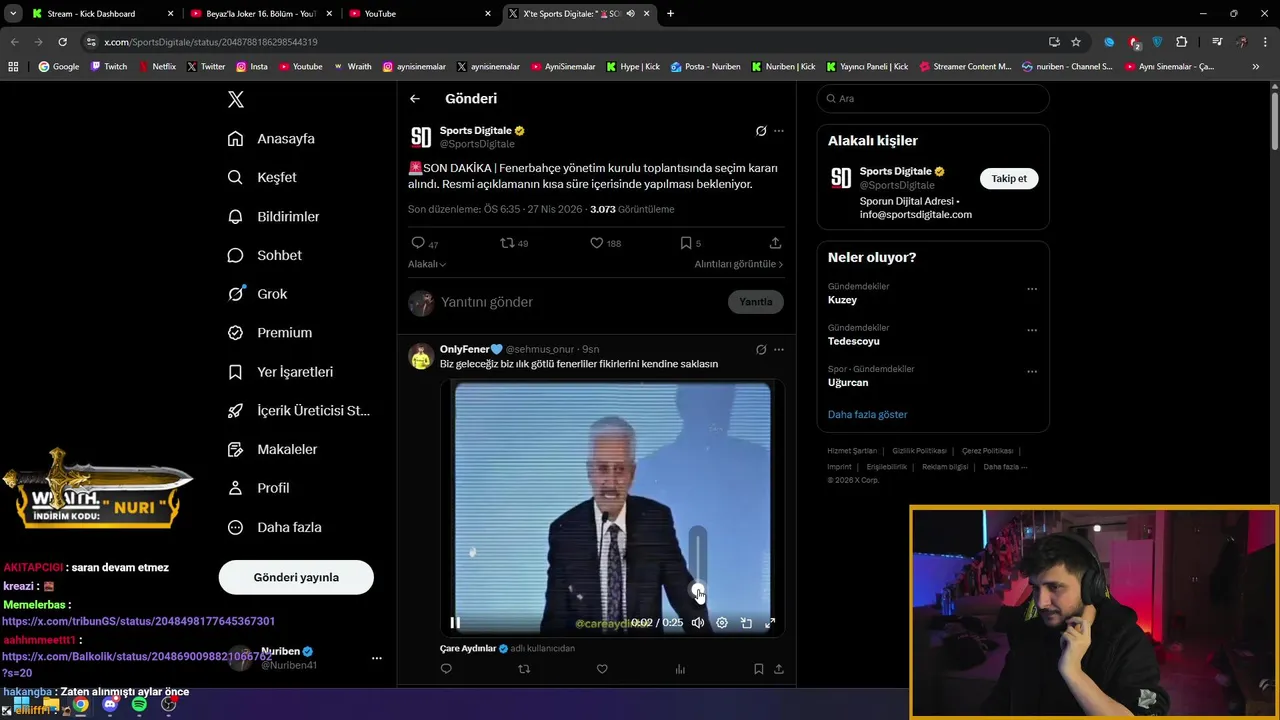
Task: Open Makaleler in the sidebar
Action: (272, 450)
